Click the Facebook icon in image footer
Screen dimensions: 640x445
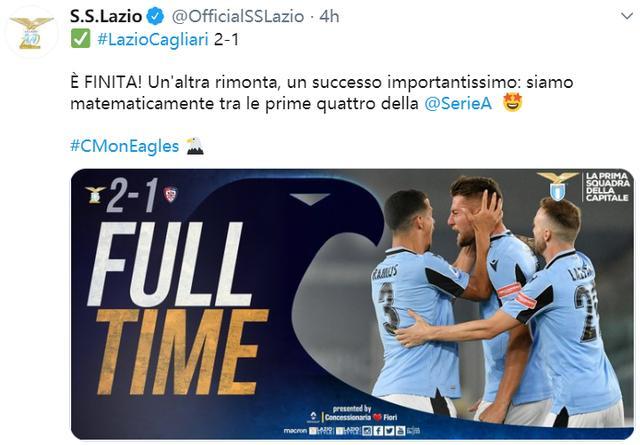(378, 431)
